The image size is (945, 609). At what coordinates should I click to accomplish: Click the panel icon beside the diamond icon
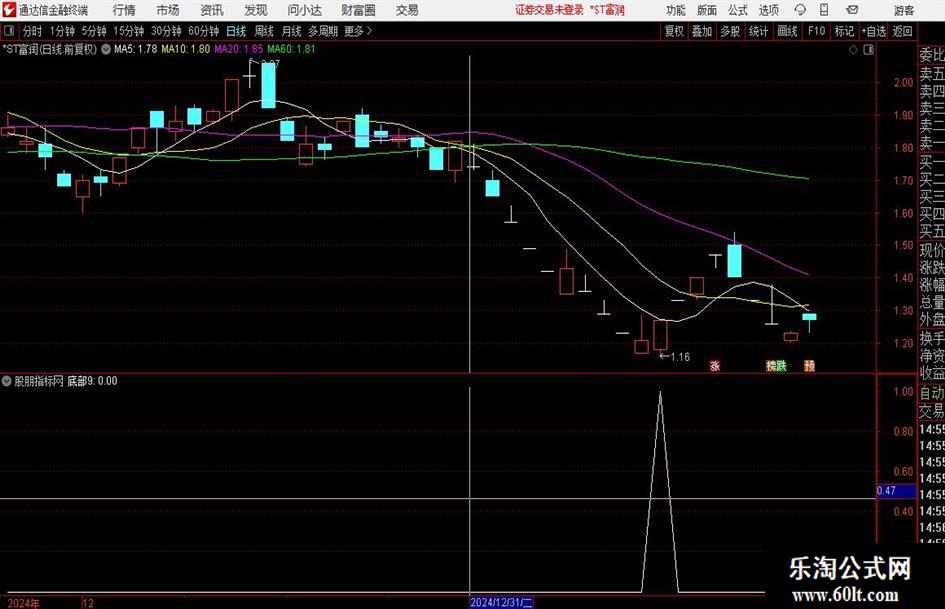click(868, 50)
